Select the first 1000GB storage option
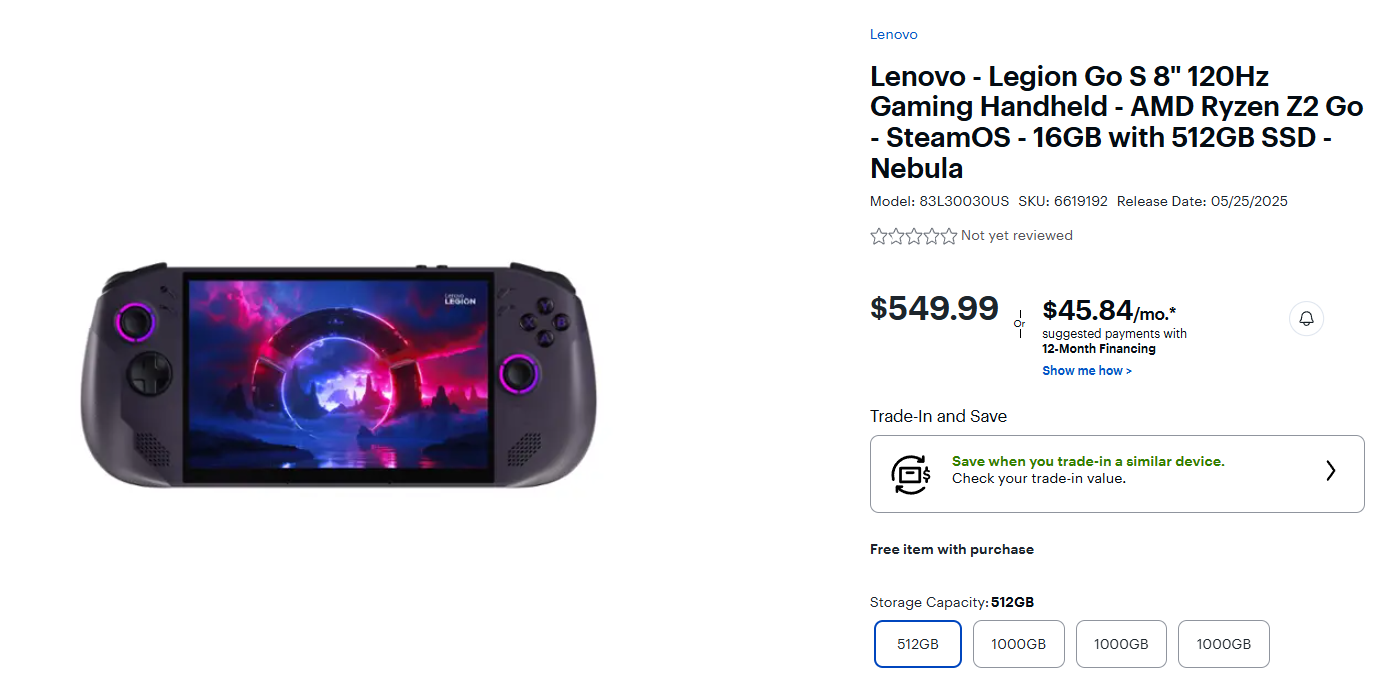Screen dimensions: 1382x695 click(1019, 644)
